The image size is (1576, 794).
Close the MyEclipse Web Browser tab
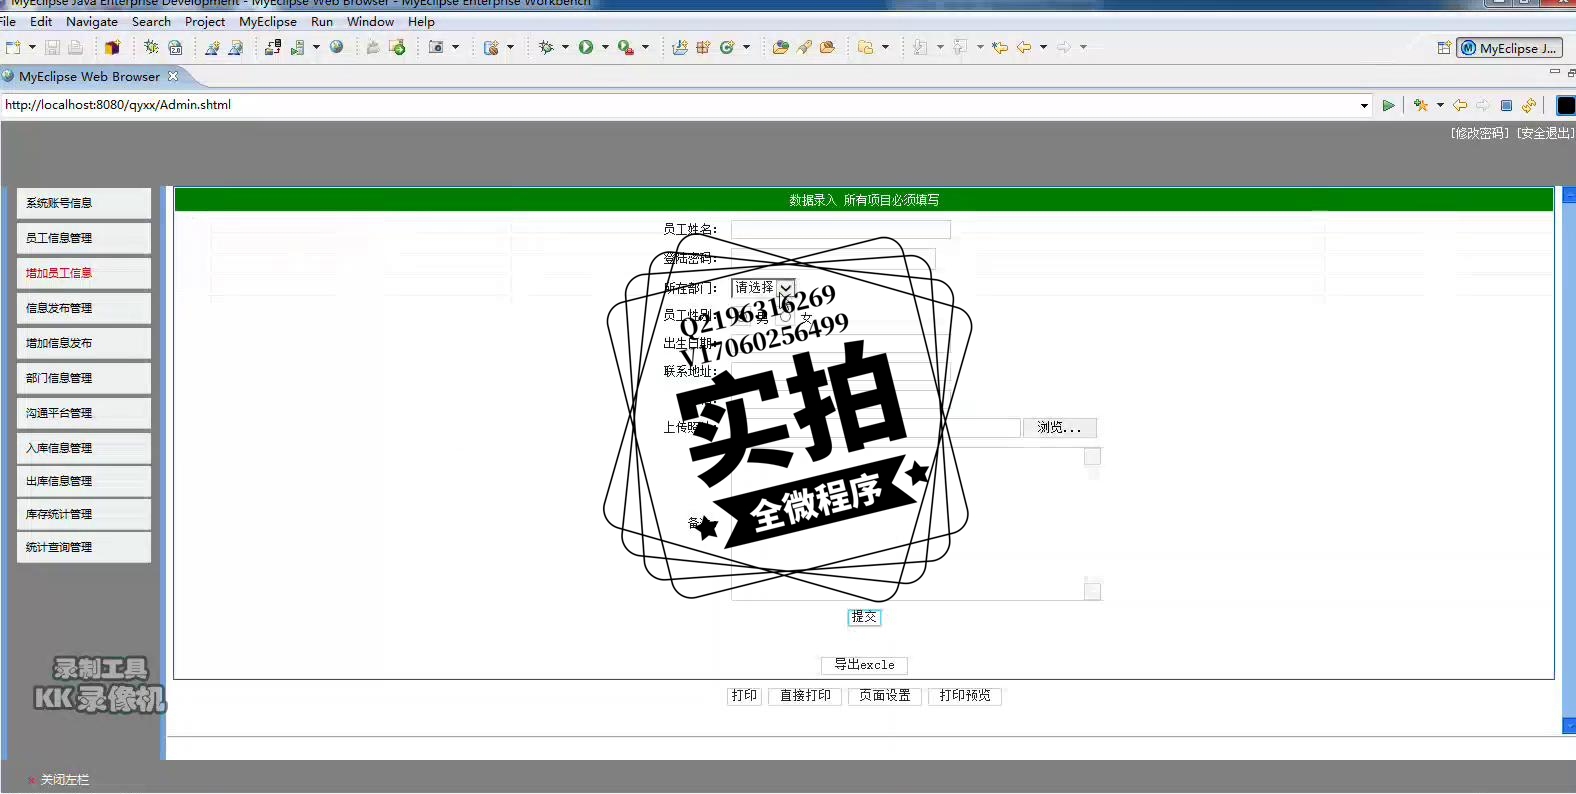pyautogui.click(x=173, y=76)
